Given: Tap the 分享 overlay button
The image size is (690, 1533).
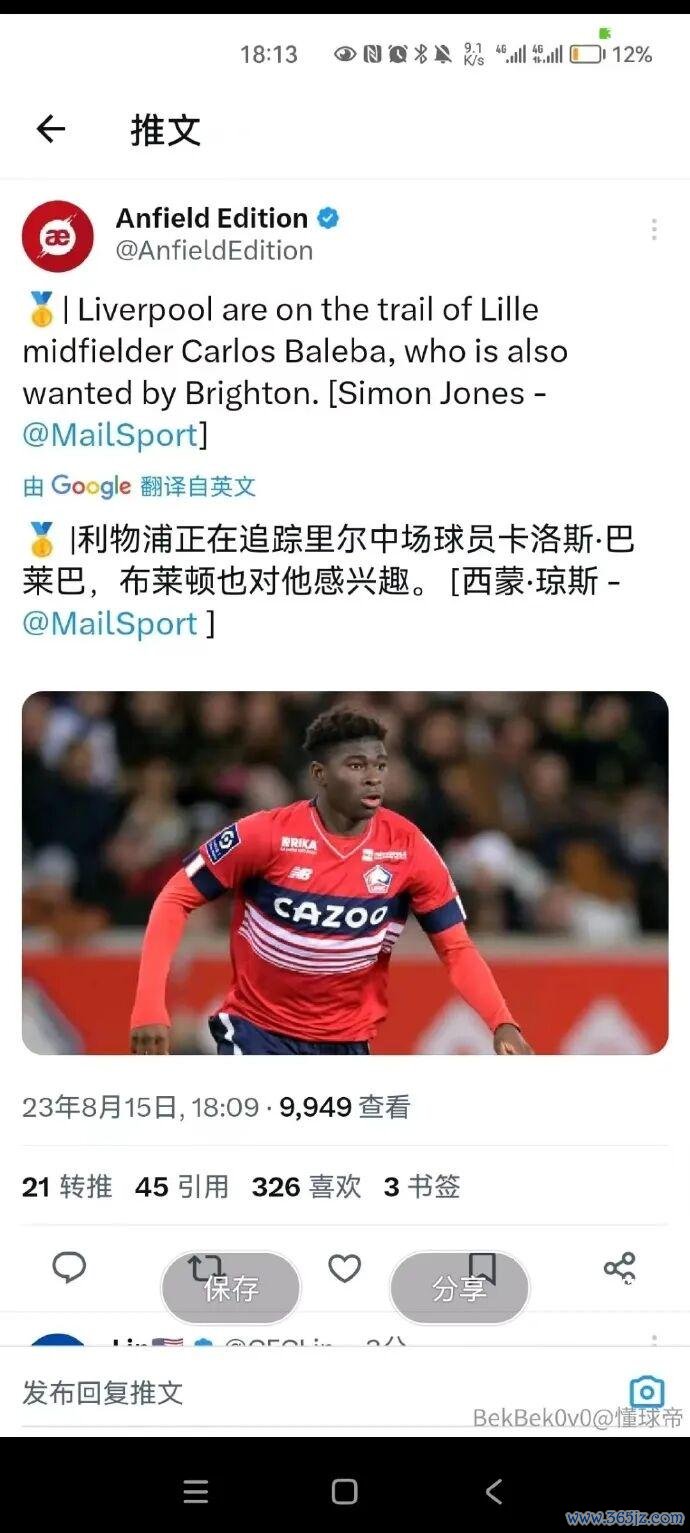Looking at the screenshot, I should 459,1288.
